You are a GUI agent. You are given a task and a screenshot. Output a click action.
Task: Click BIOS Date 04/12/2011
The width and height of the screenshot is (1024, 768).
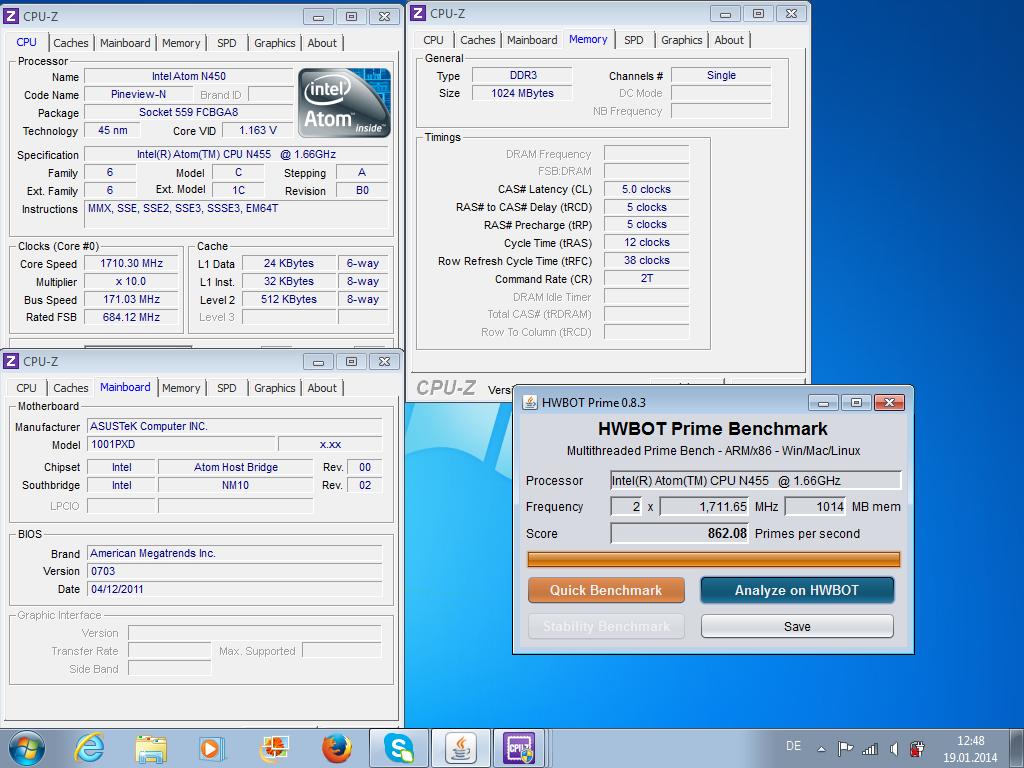pos(234,589)
